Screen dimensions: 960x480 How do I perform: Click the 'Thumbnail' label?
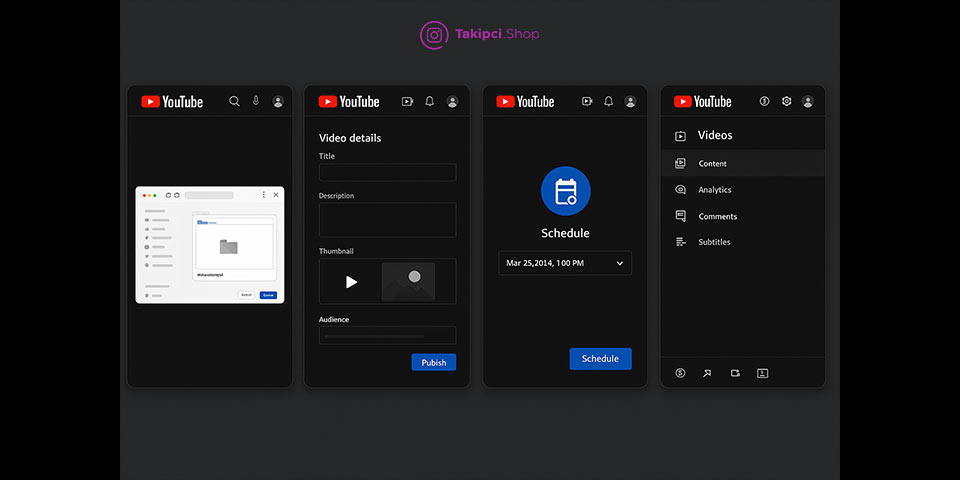tap(336, 251)
